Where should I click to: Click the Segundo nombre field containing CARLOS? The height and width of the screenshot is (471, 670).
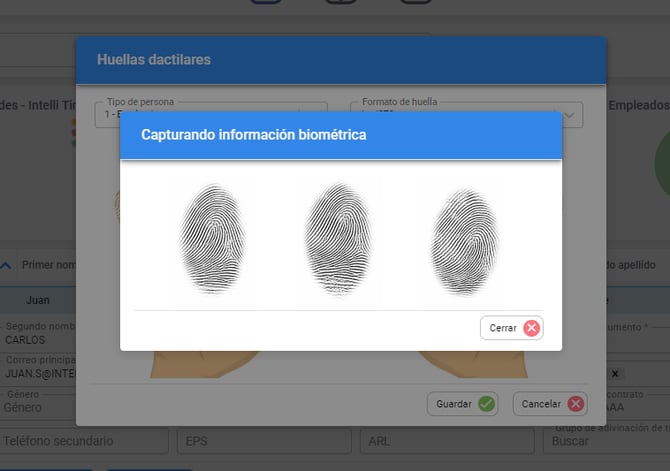point(38,339)
